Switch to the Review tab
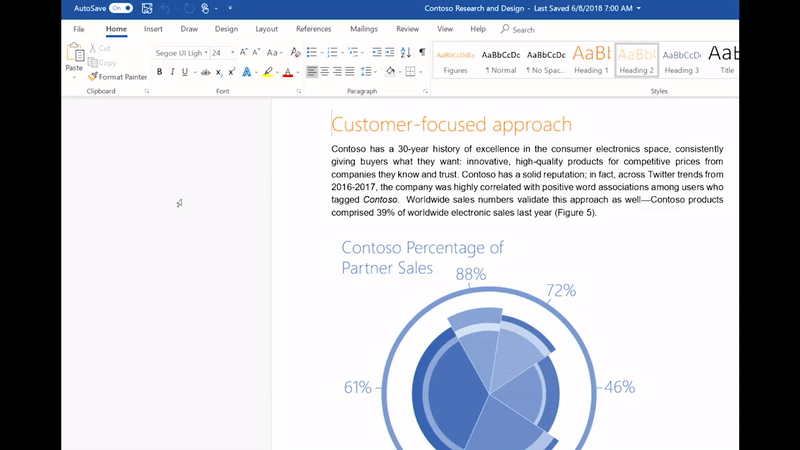Image resolution: width=800 pixels, height=450 pixels. click(407, 29)
